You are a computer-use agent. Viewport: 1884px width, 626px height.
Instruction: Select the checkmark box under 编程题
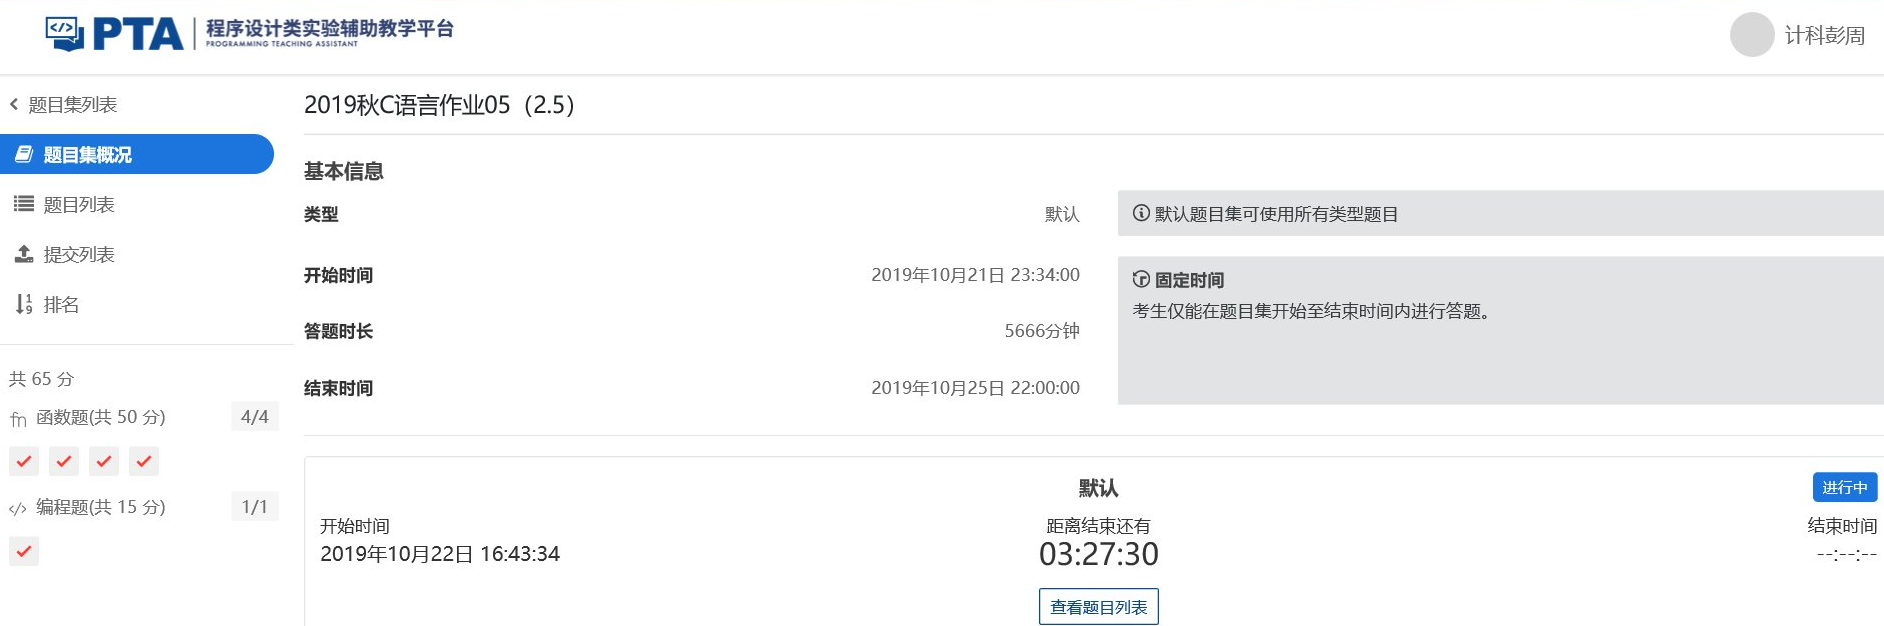click(24, 551)
